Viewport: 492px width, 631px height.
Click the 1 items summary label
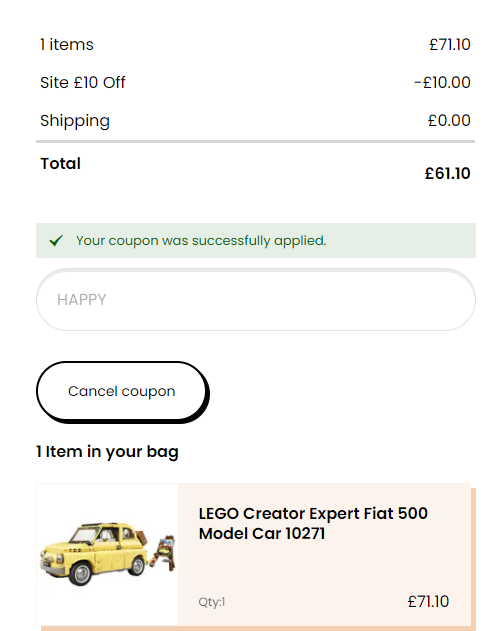click(x=67, y=44)
